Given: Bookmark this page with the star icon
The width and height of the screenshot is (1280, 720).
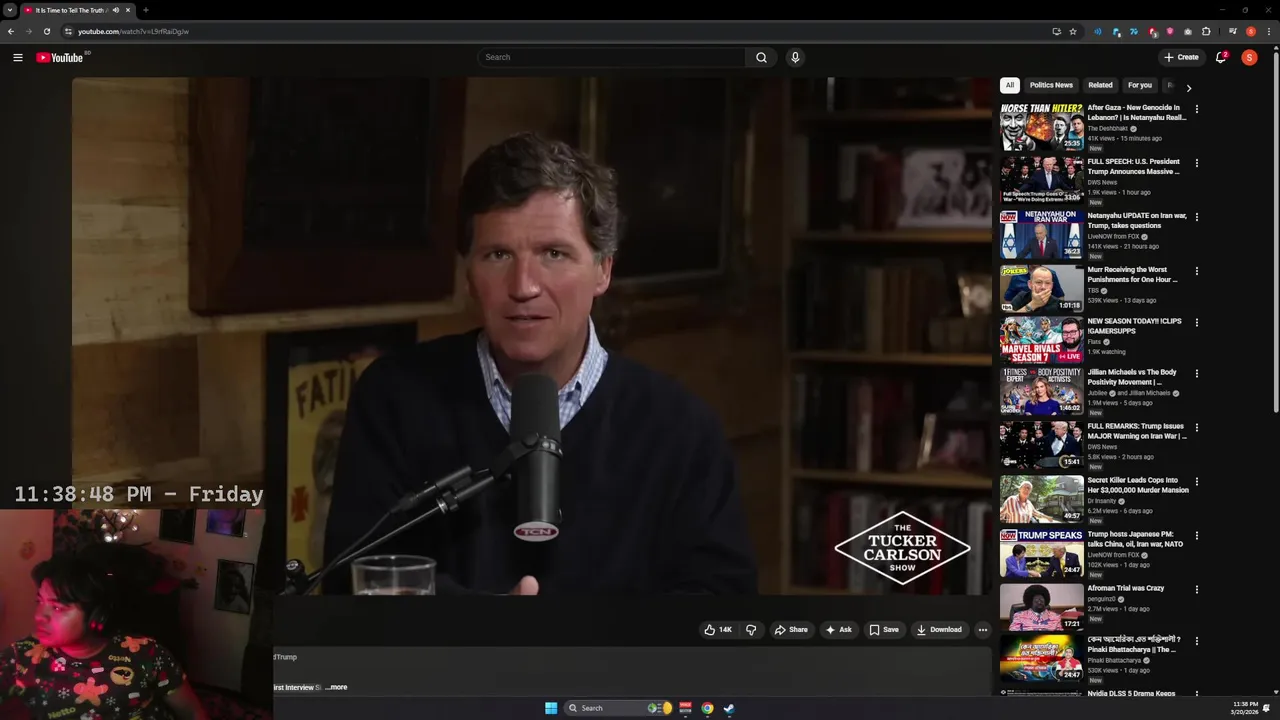Looking at the screenshot, I should (1073, 31).
